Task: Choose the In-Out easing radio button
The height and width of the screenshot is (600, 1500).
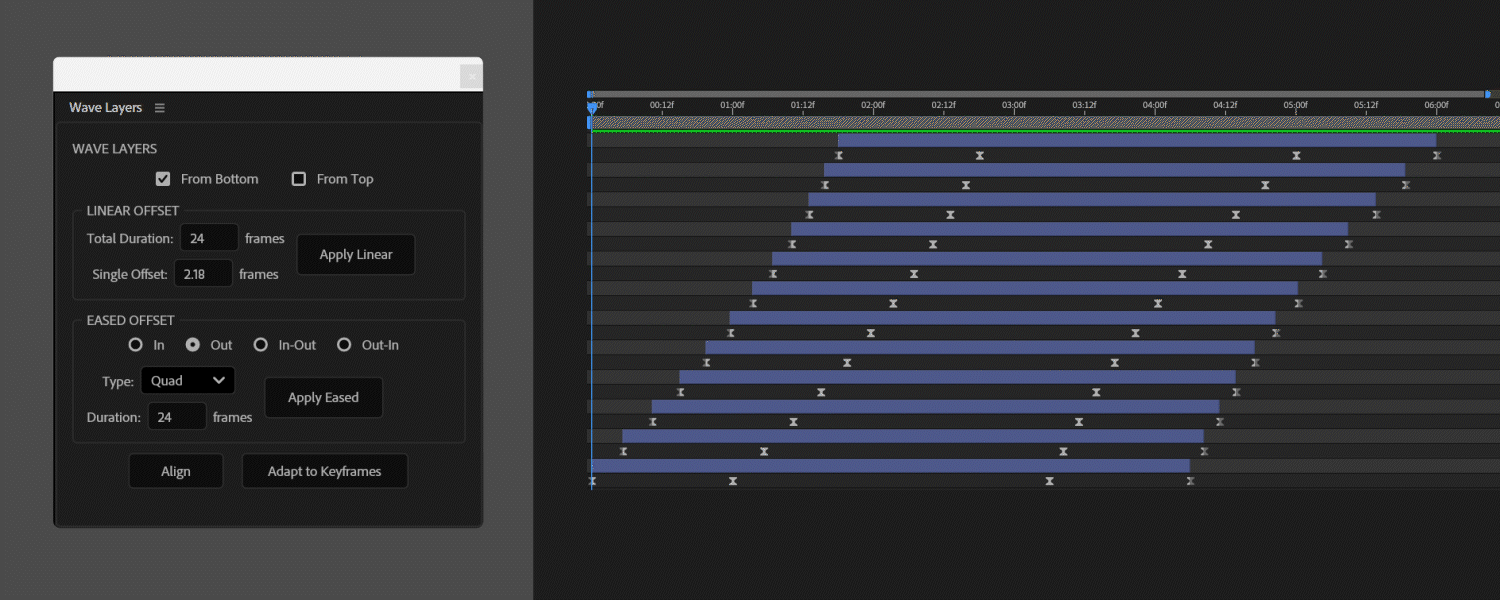Action: [261, 345]
